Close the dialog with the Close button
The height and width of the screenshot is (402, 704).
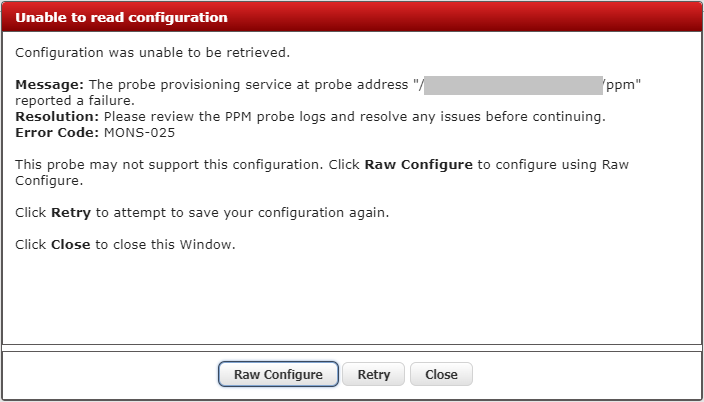click(x=441, y=374)
